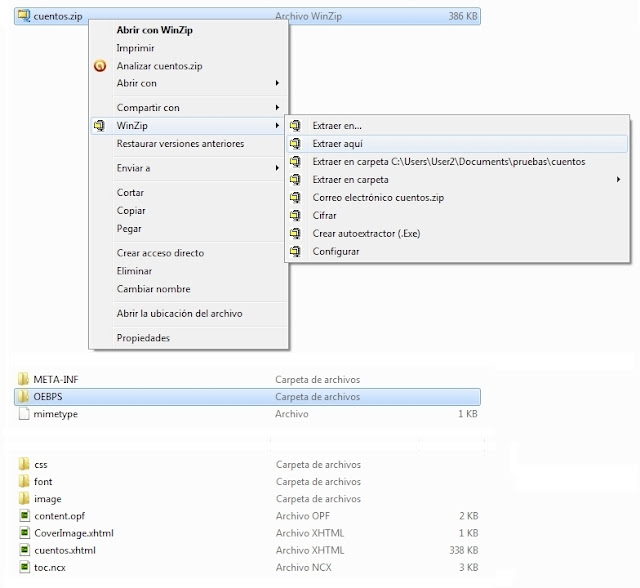Choose Abrir con WinZip
The height and width of the screenshot is (588, 640).
pos(155,30)
